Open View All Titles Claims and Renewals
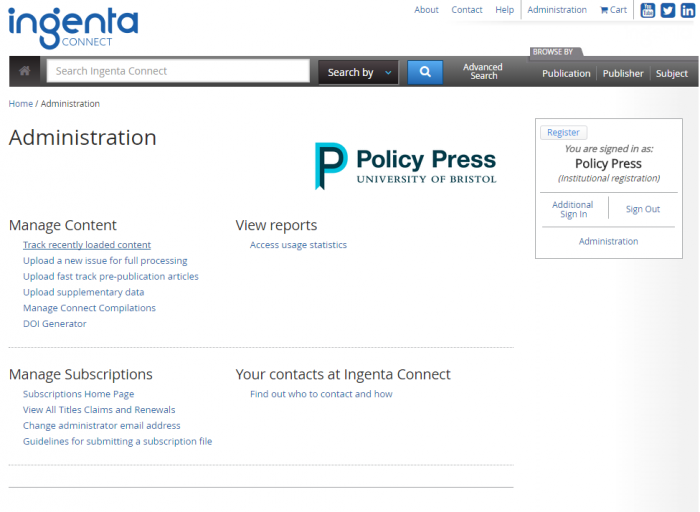The image size is (700, 512). (99, 410)
